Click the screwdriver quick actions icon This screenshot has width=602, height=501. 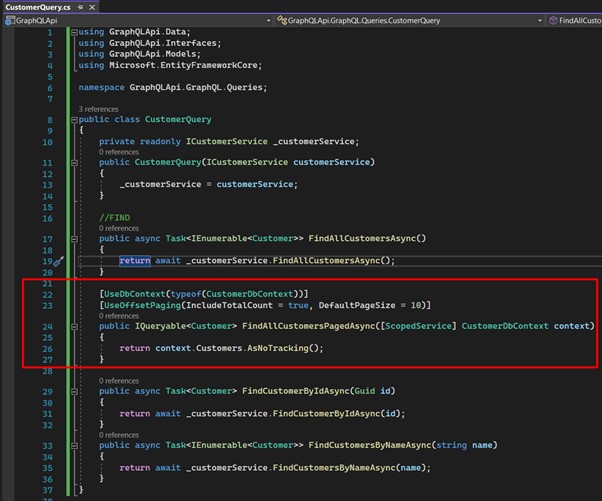[x=58, y=261]
